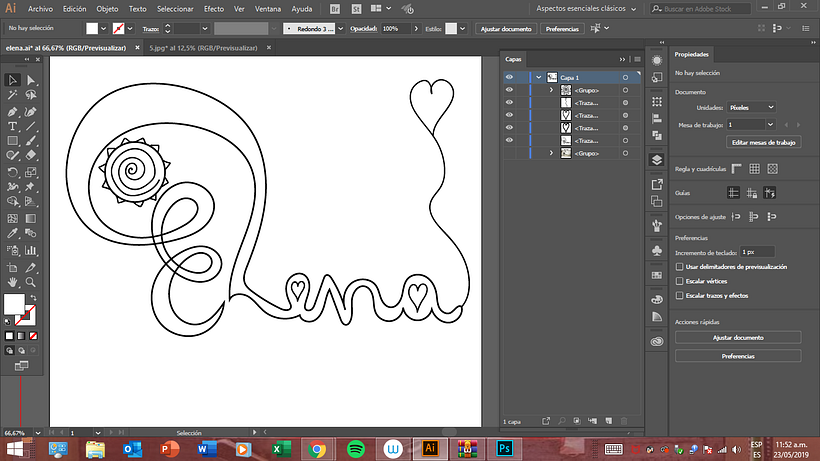
Task: Select the Gradient tool
Action: [x=31, y=218]
